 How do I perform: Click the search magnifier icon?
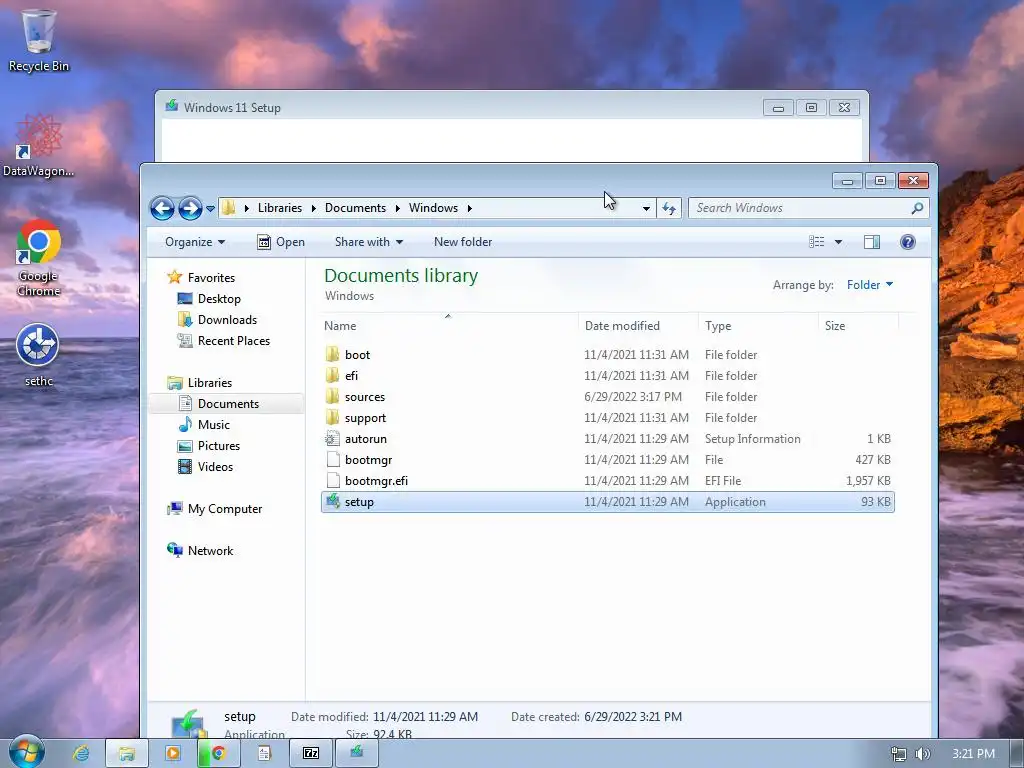[918, 208]
